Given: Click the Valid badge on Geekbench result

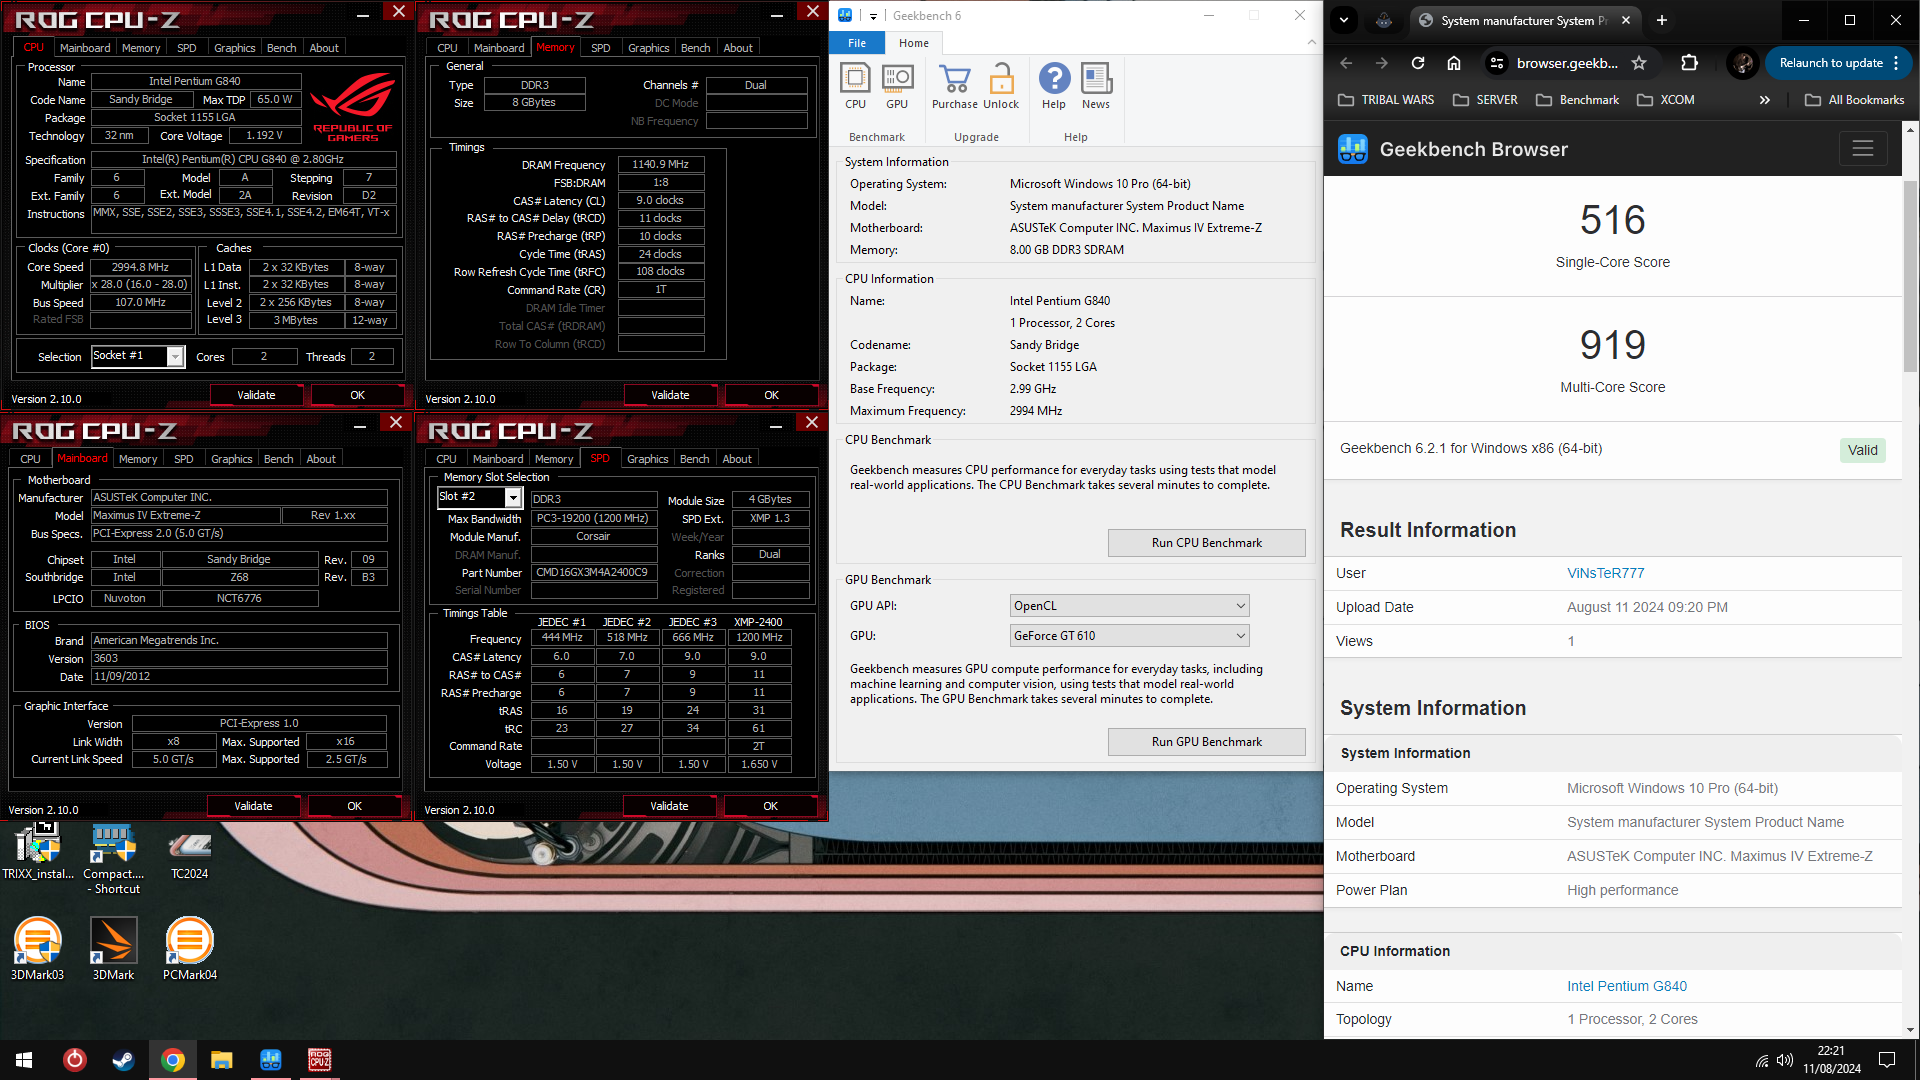Looking at the screenshot, I should point(1862,450).
